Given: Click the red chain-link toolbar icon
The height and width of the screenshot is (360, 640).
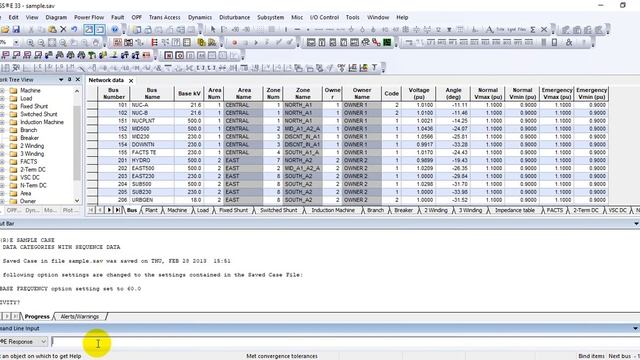Looking at the screenshot, I should click(x=376, y=42).
